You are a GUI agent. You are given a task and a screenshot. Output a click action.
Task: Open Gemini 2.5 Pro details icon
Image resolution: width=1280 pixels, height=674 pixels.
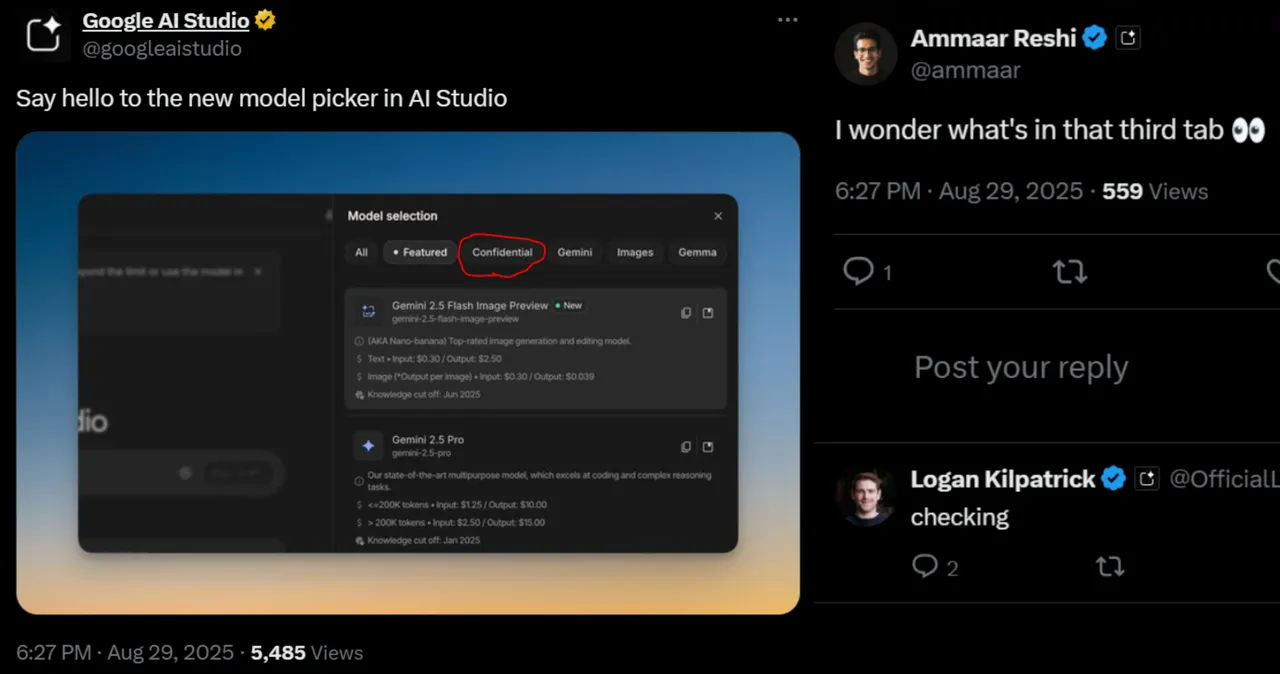(x=708, y=447)
